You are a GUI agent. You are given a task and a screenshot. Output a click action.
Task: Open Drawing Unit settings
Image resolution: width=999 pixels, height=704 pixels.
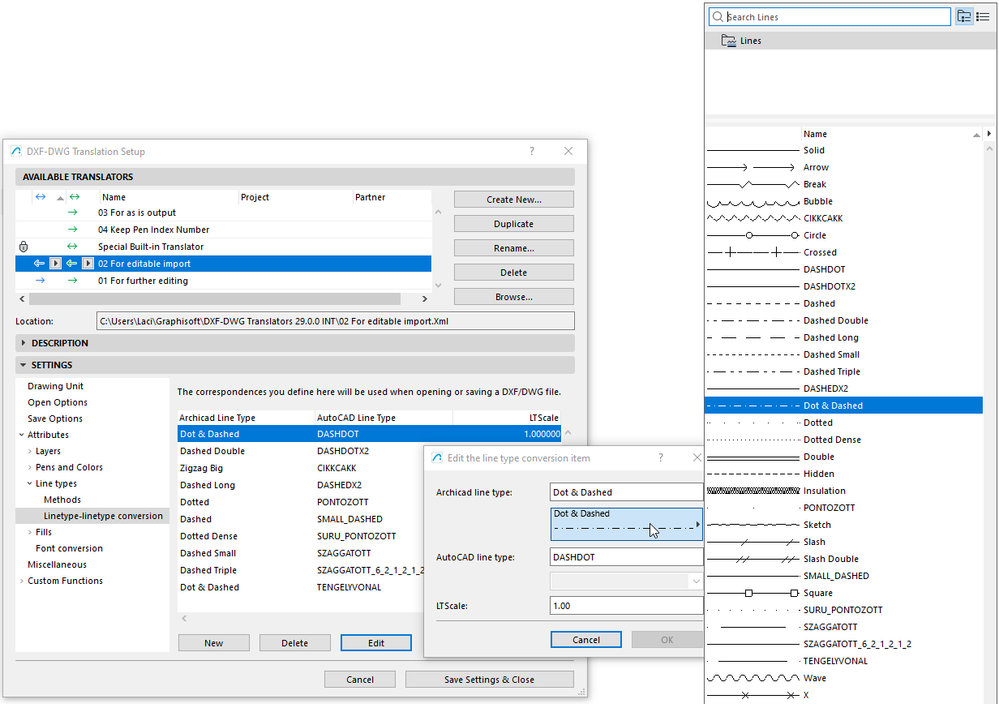(x=55, y=386)
